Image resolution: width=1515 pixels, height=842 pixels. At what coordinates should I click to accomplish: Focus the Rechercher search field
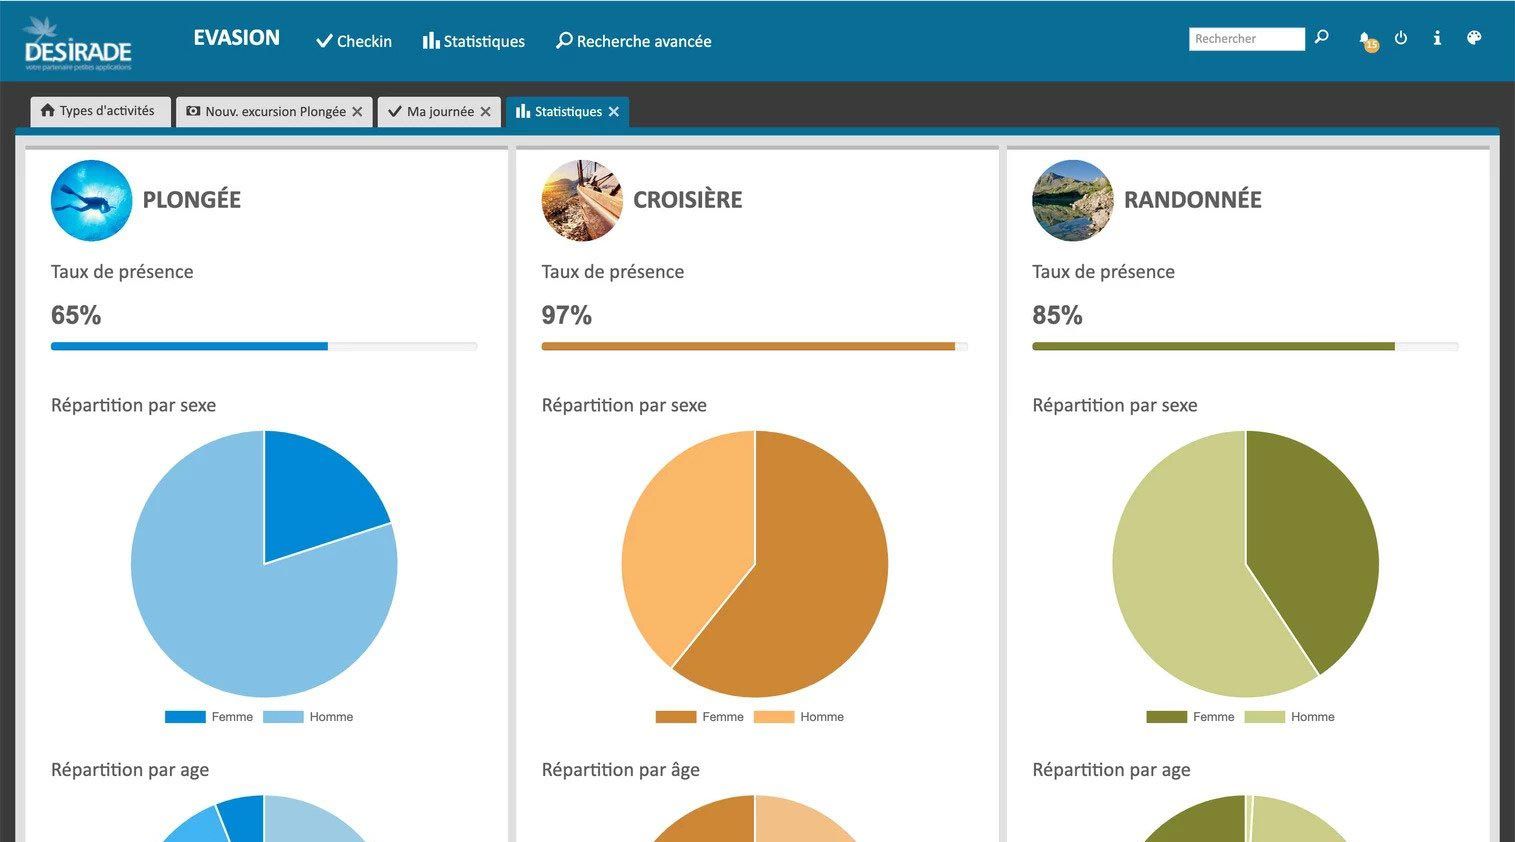tap(1246, 39)
